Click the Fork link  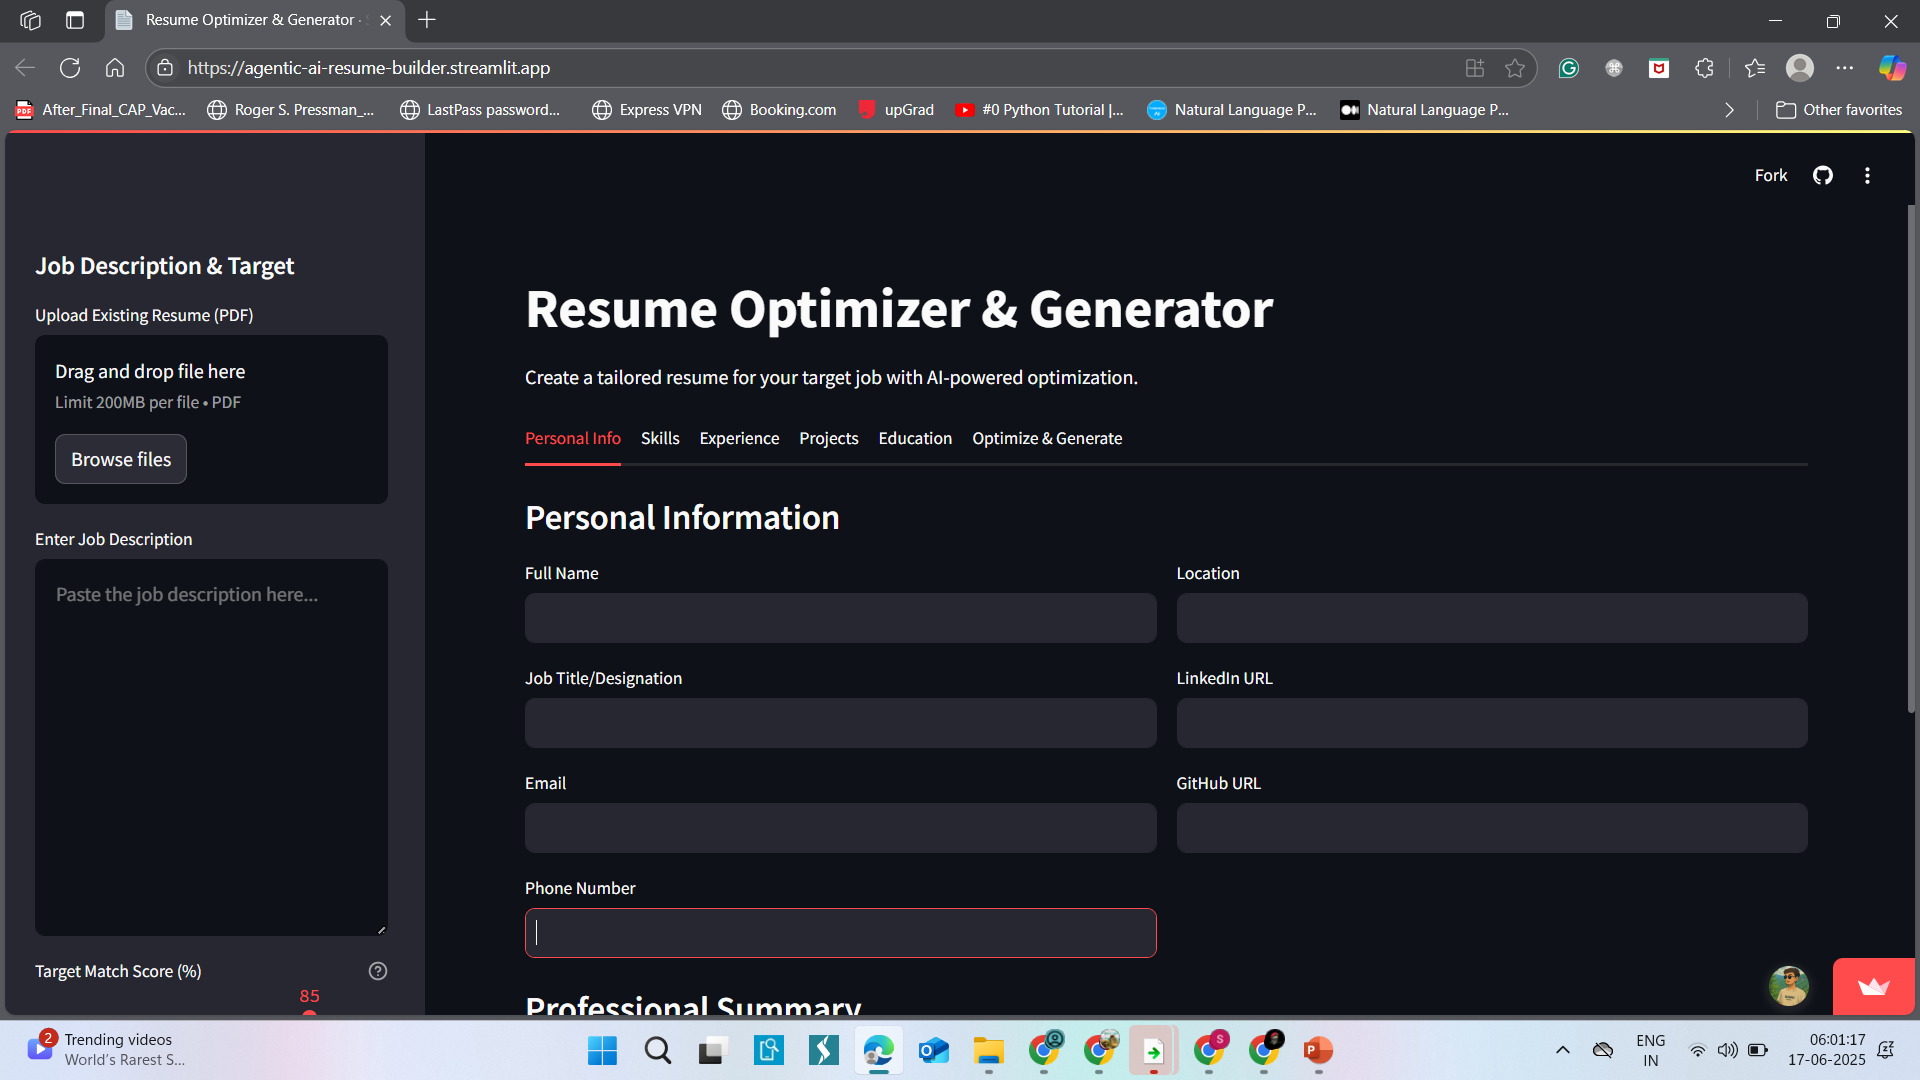(x=1770, y=175)
